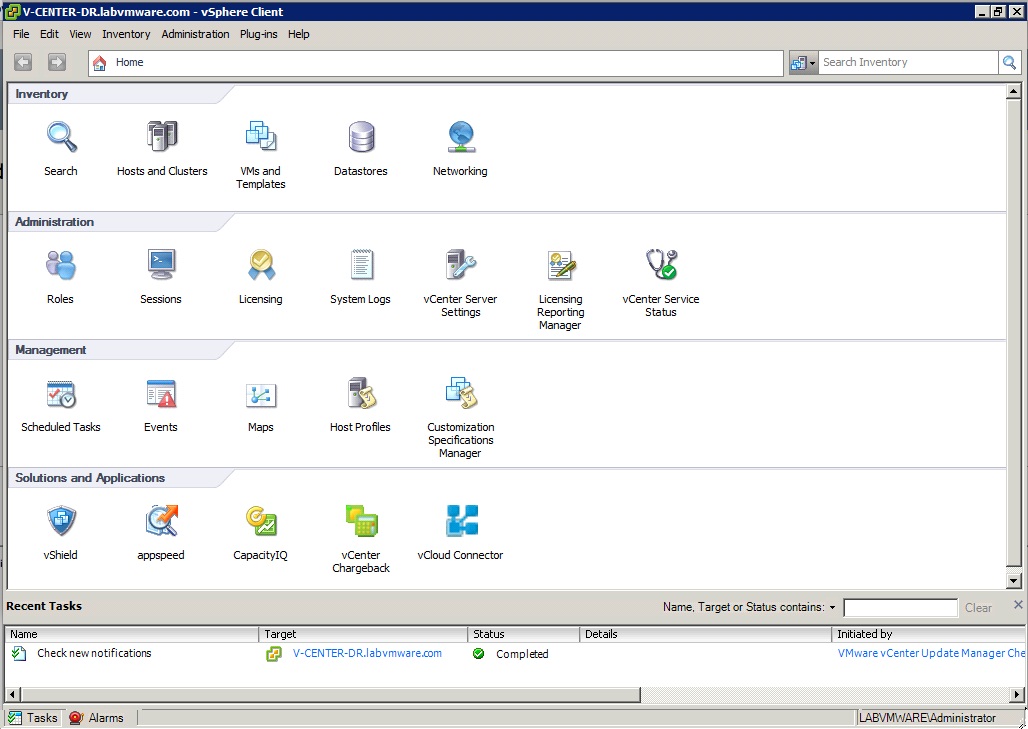Launch CapacityIQ
The image size is (1028, 729).
click(261, 521)
